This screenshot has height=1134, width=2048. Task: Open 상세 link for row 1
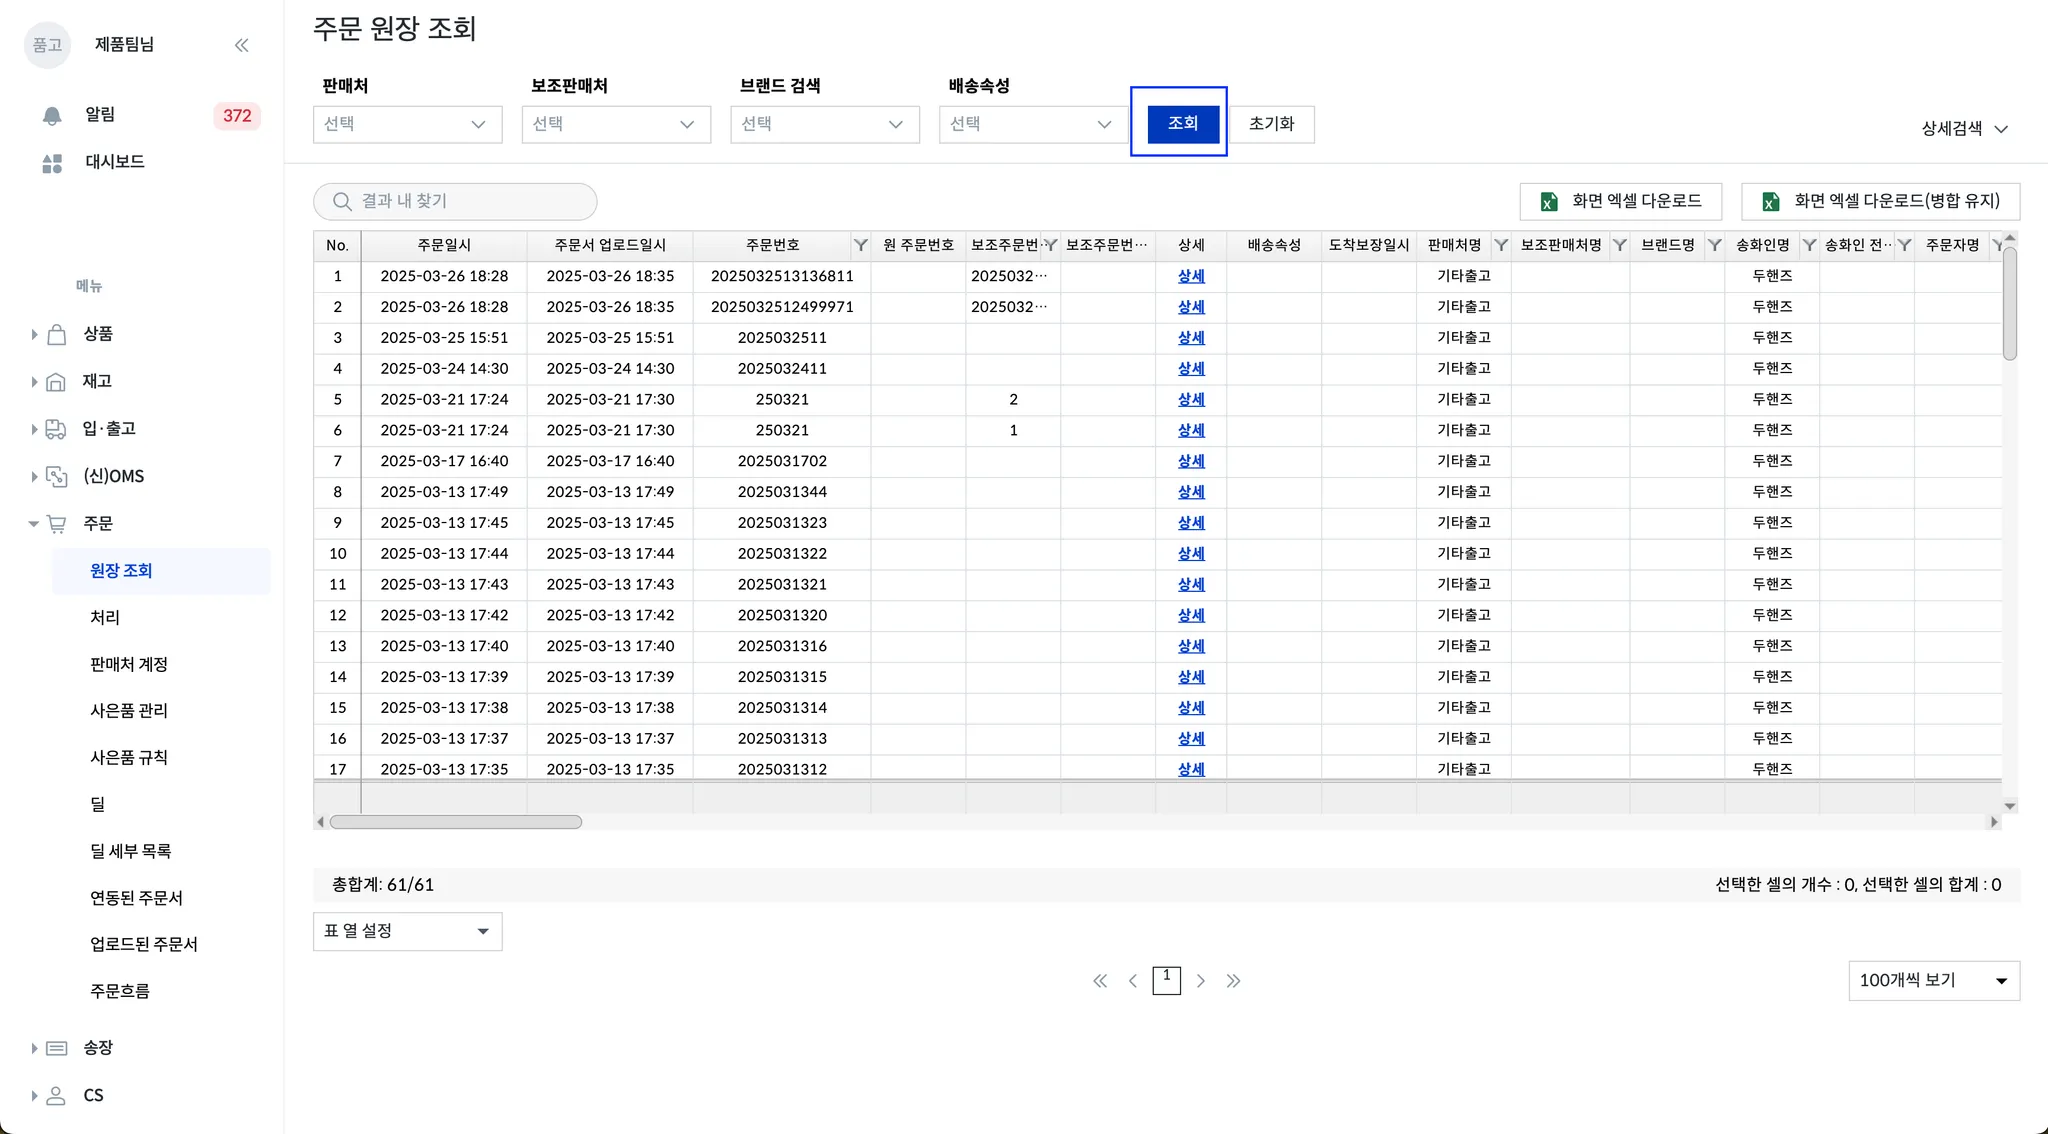click(1190, 276)
